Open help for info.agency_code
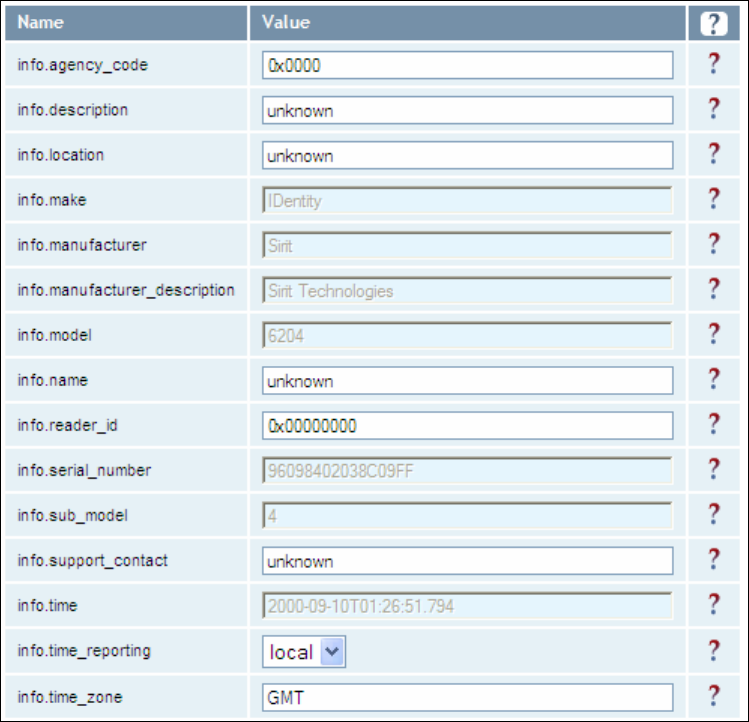Screen dimensions: 749x722 pyautogui.click(x=714, y=64)
